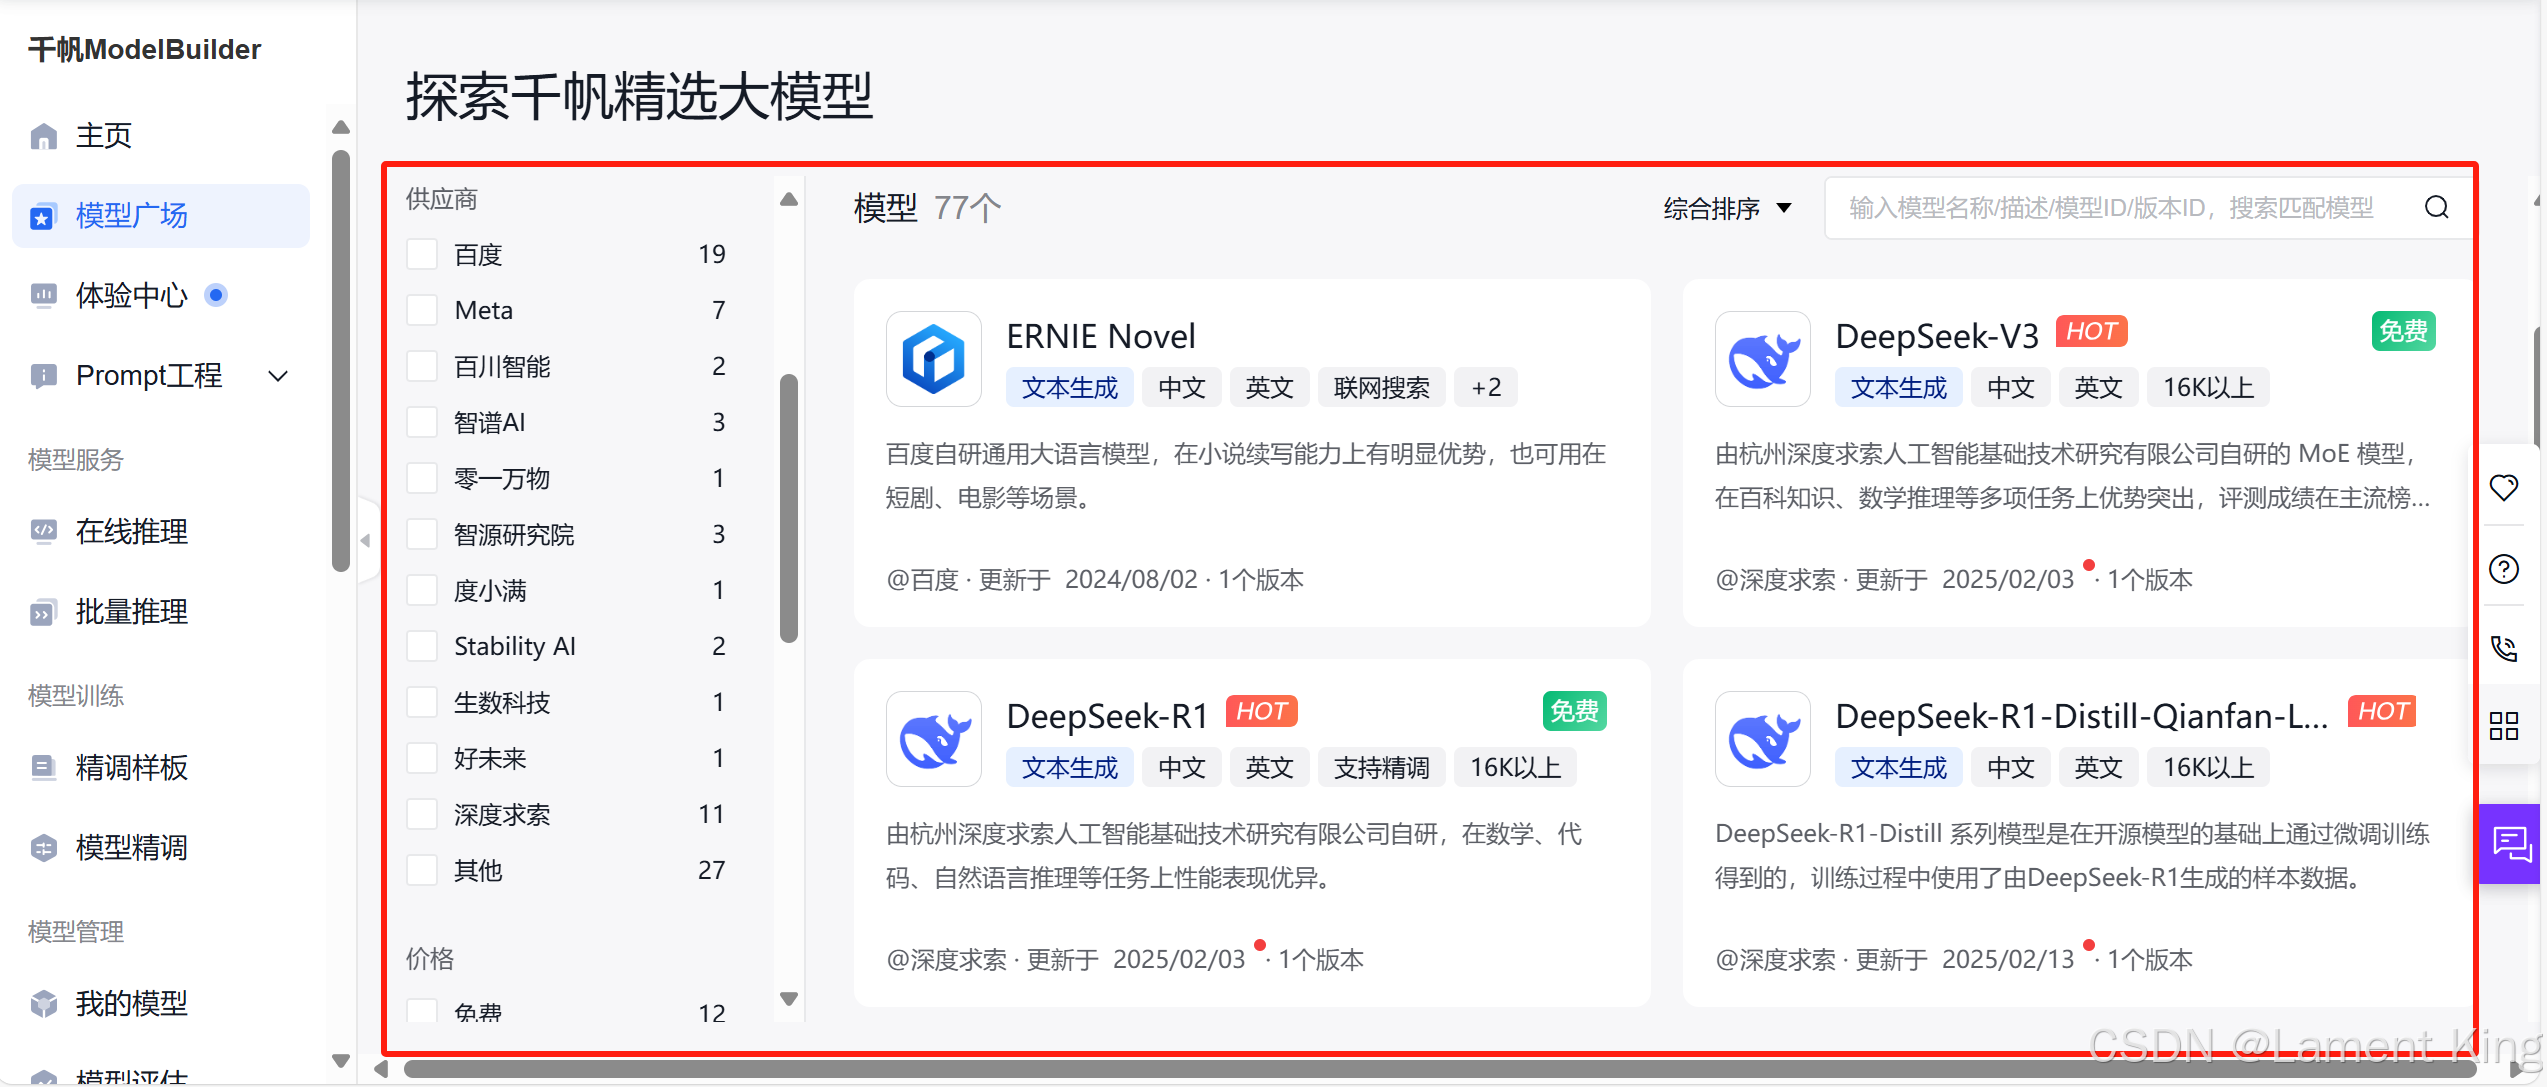
Task: Go to 体验中心 in sidebar
Action: [131, 295]
